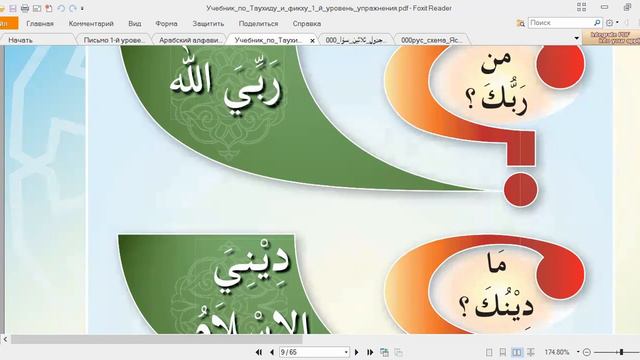The image size is (640, 360).
Task: Select continuous page view mode
Action: click(503, 352)
